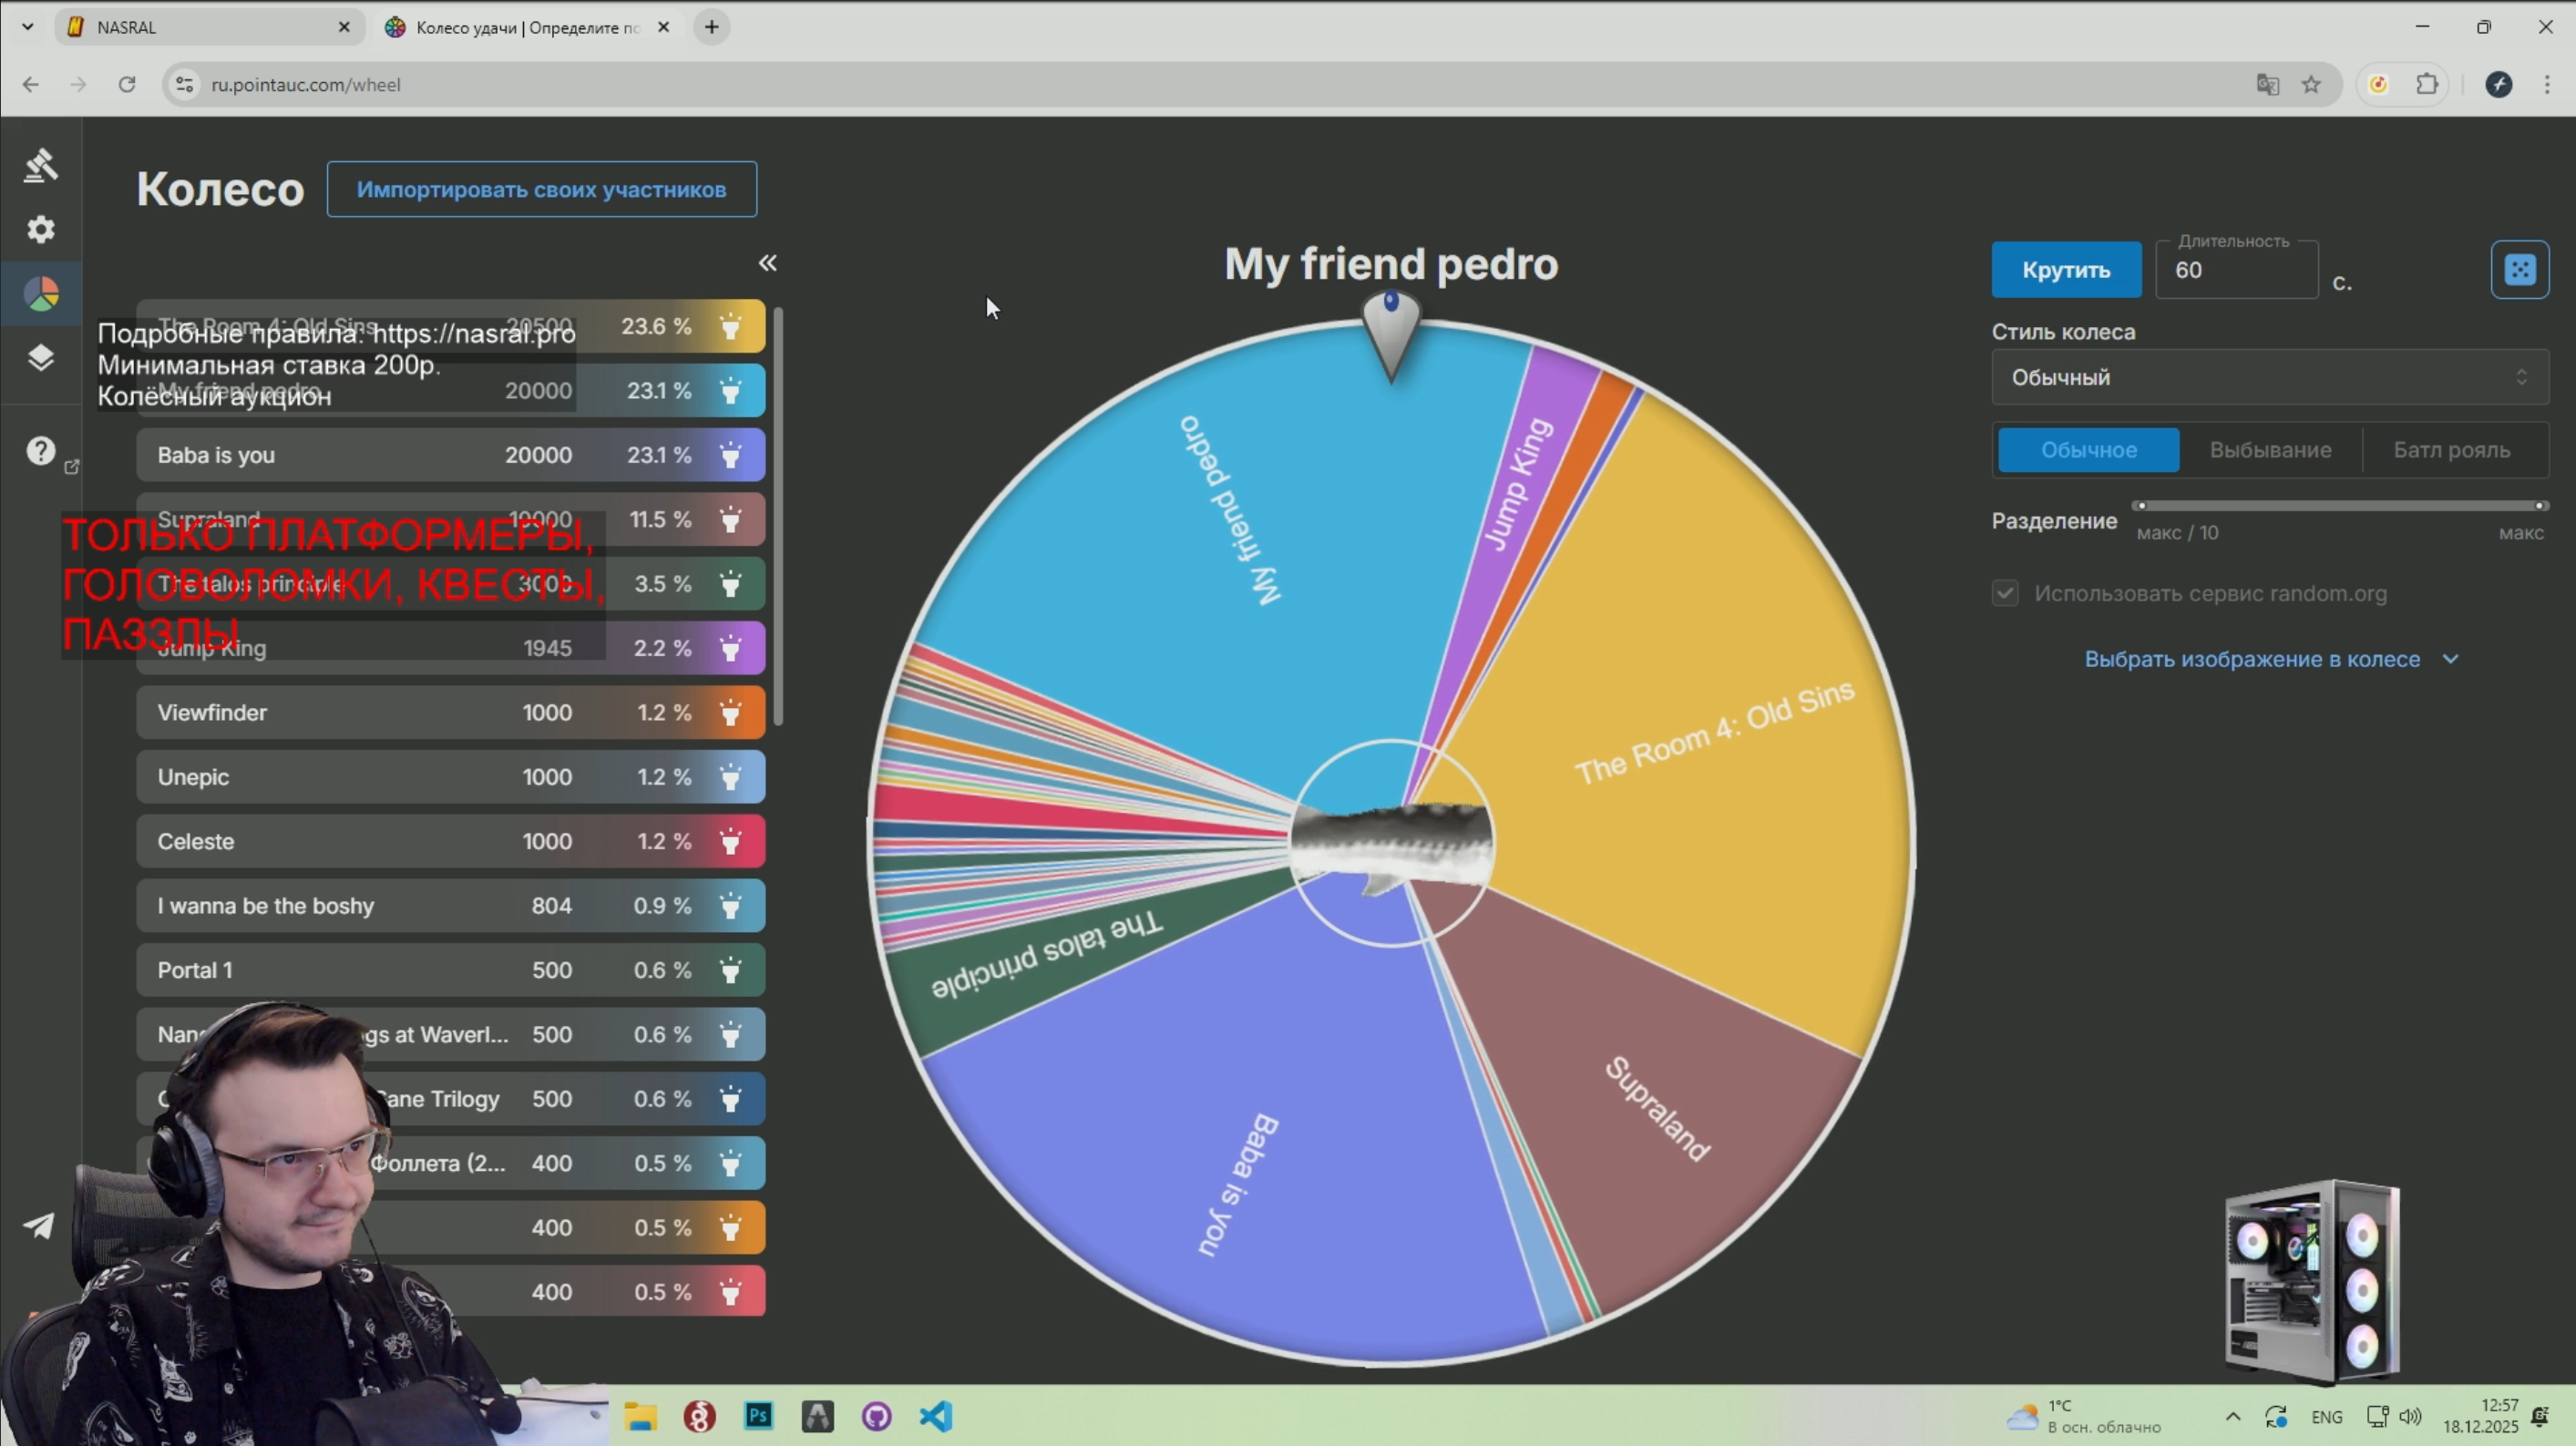The image size is (2576, 1446).
Task: Open the Стиль колеса dropdown
Action: 2269,377
